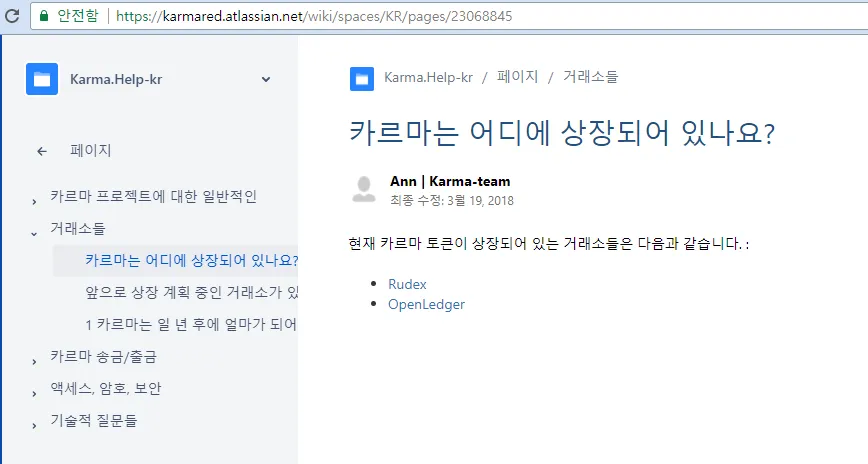Open the Rudex exchange link
This screenshot has width=868, height=464.
[407, 284]
